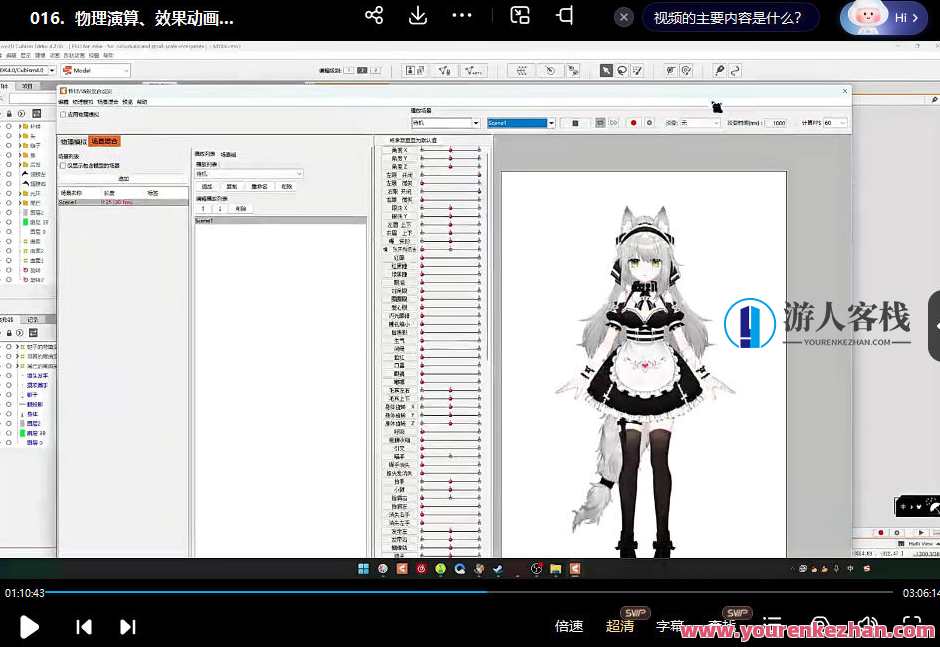Toggle visibility of the top part in parts palette
This screenshot has height=647, width=940.
[x=9, y=127]
